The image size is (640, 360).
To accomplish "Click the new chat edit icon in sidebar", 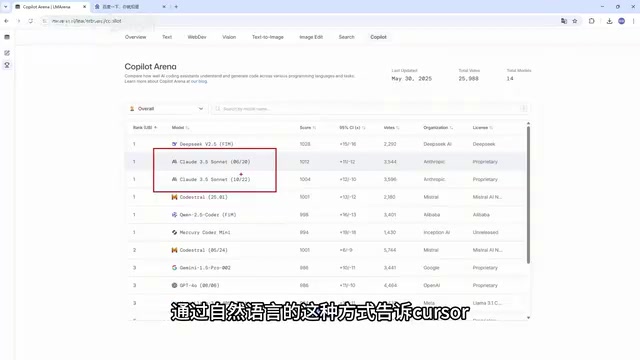I will [7, 53].
